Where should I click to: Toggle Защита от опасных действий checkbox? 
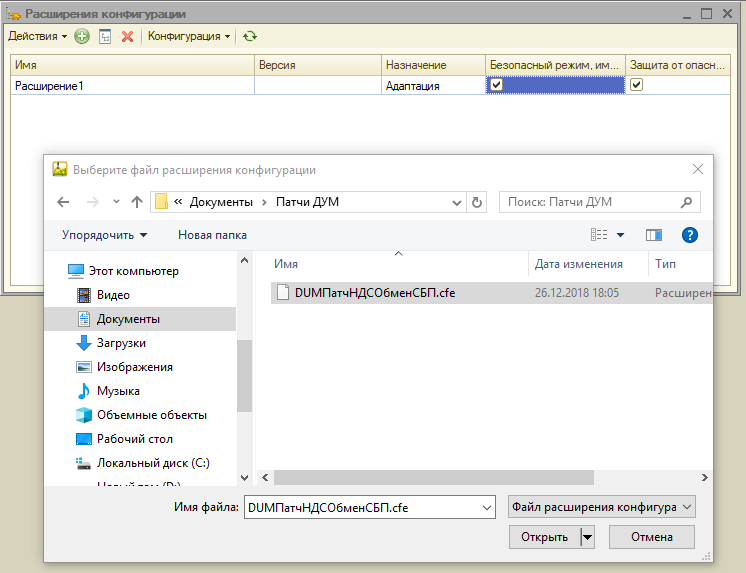click(x=636, y=85)
